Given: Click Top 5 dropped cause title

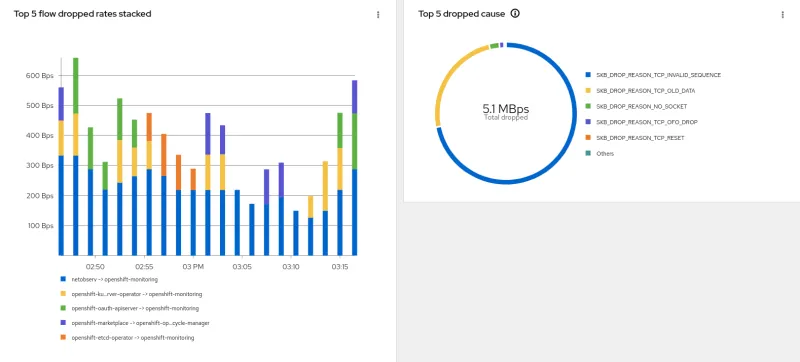Looking at the screenshot, I should click(462, 14).
